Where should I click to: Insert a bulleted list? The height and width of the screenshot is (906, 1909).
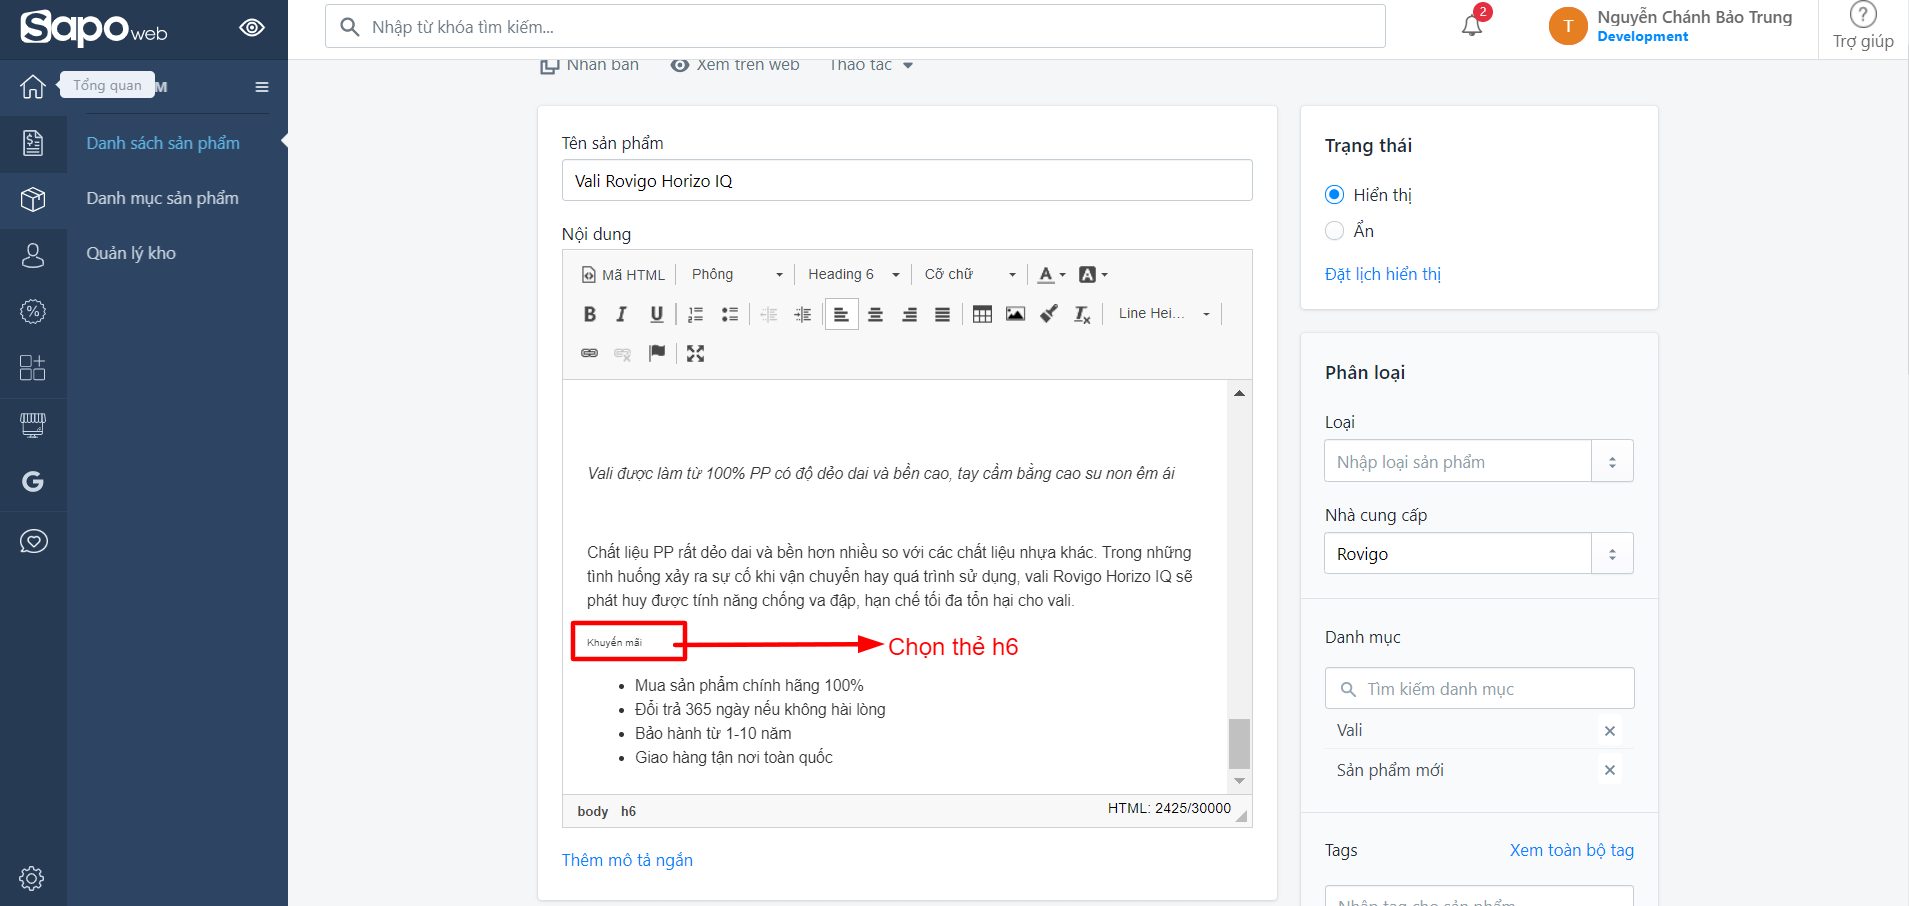tap(730, 314)
